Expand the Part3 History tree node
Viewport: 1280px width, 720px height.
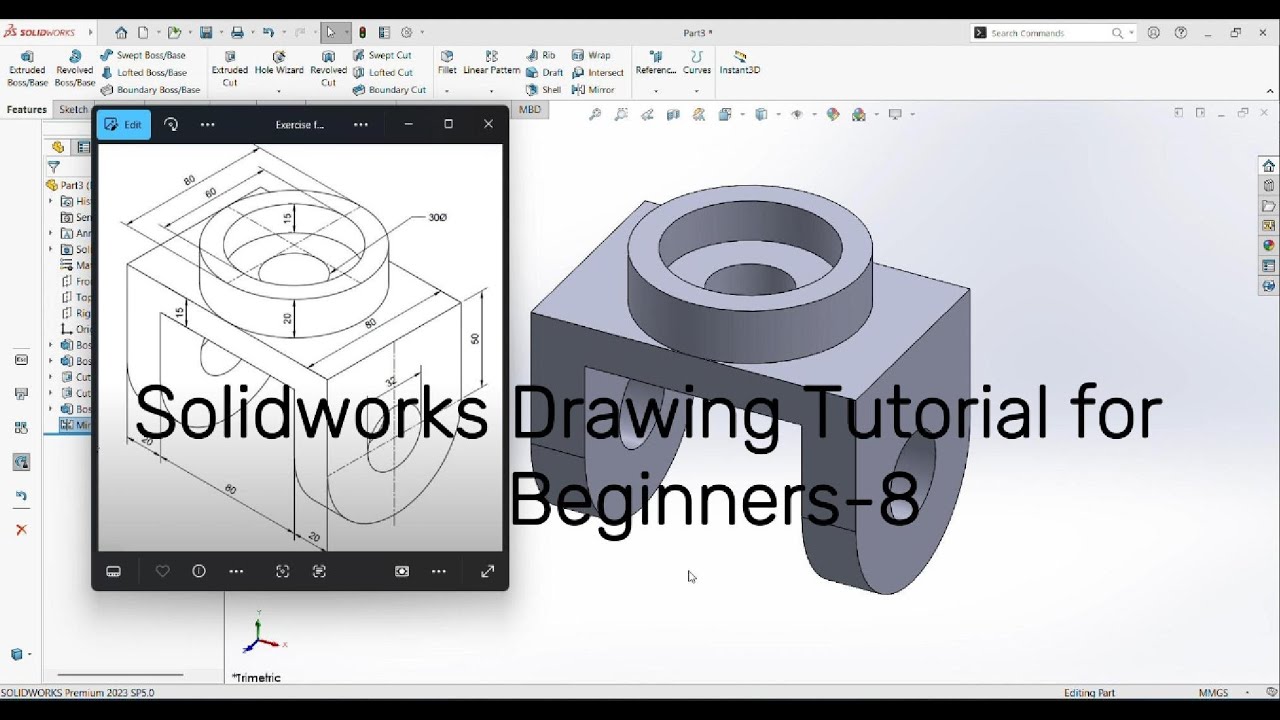(x=51, y=201)
